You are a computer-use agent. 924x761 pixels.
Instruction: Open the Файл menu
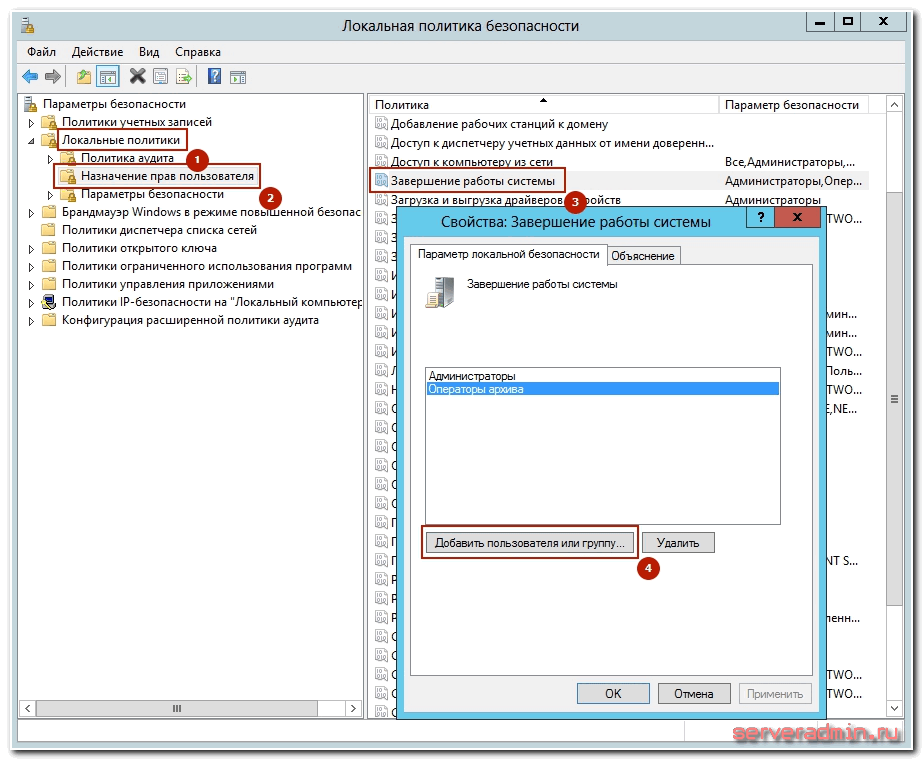point(42,52)
